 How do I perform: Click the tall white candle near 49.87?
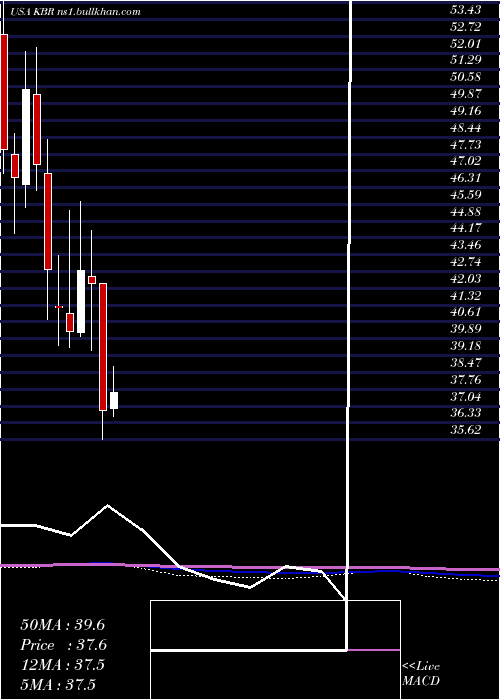(26, 137)
